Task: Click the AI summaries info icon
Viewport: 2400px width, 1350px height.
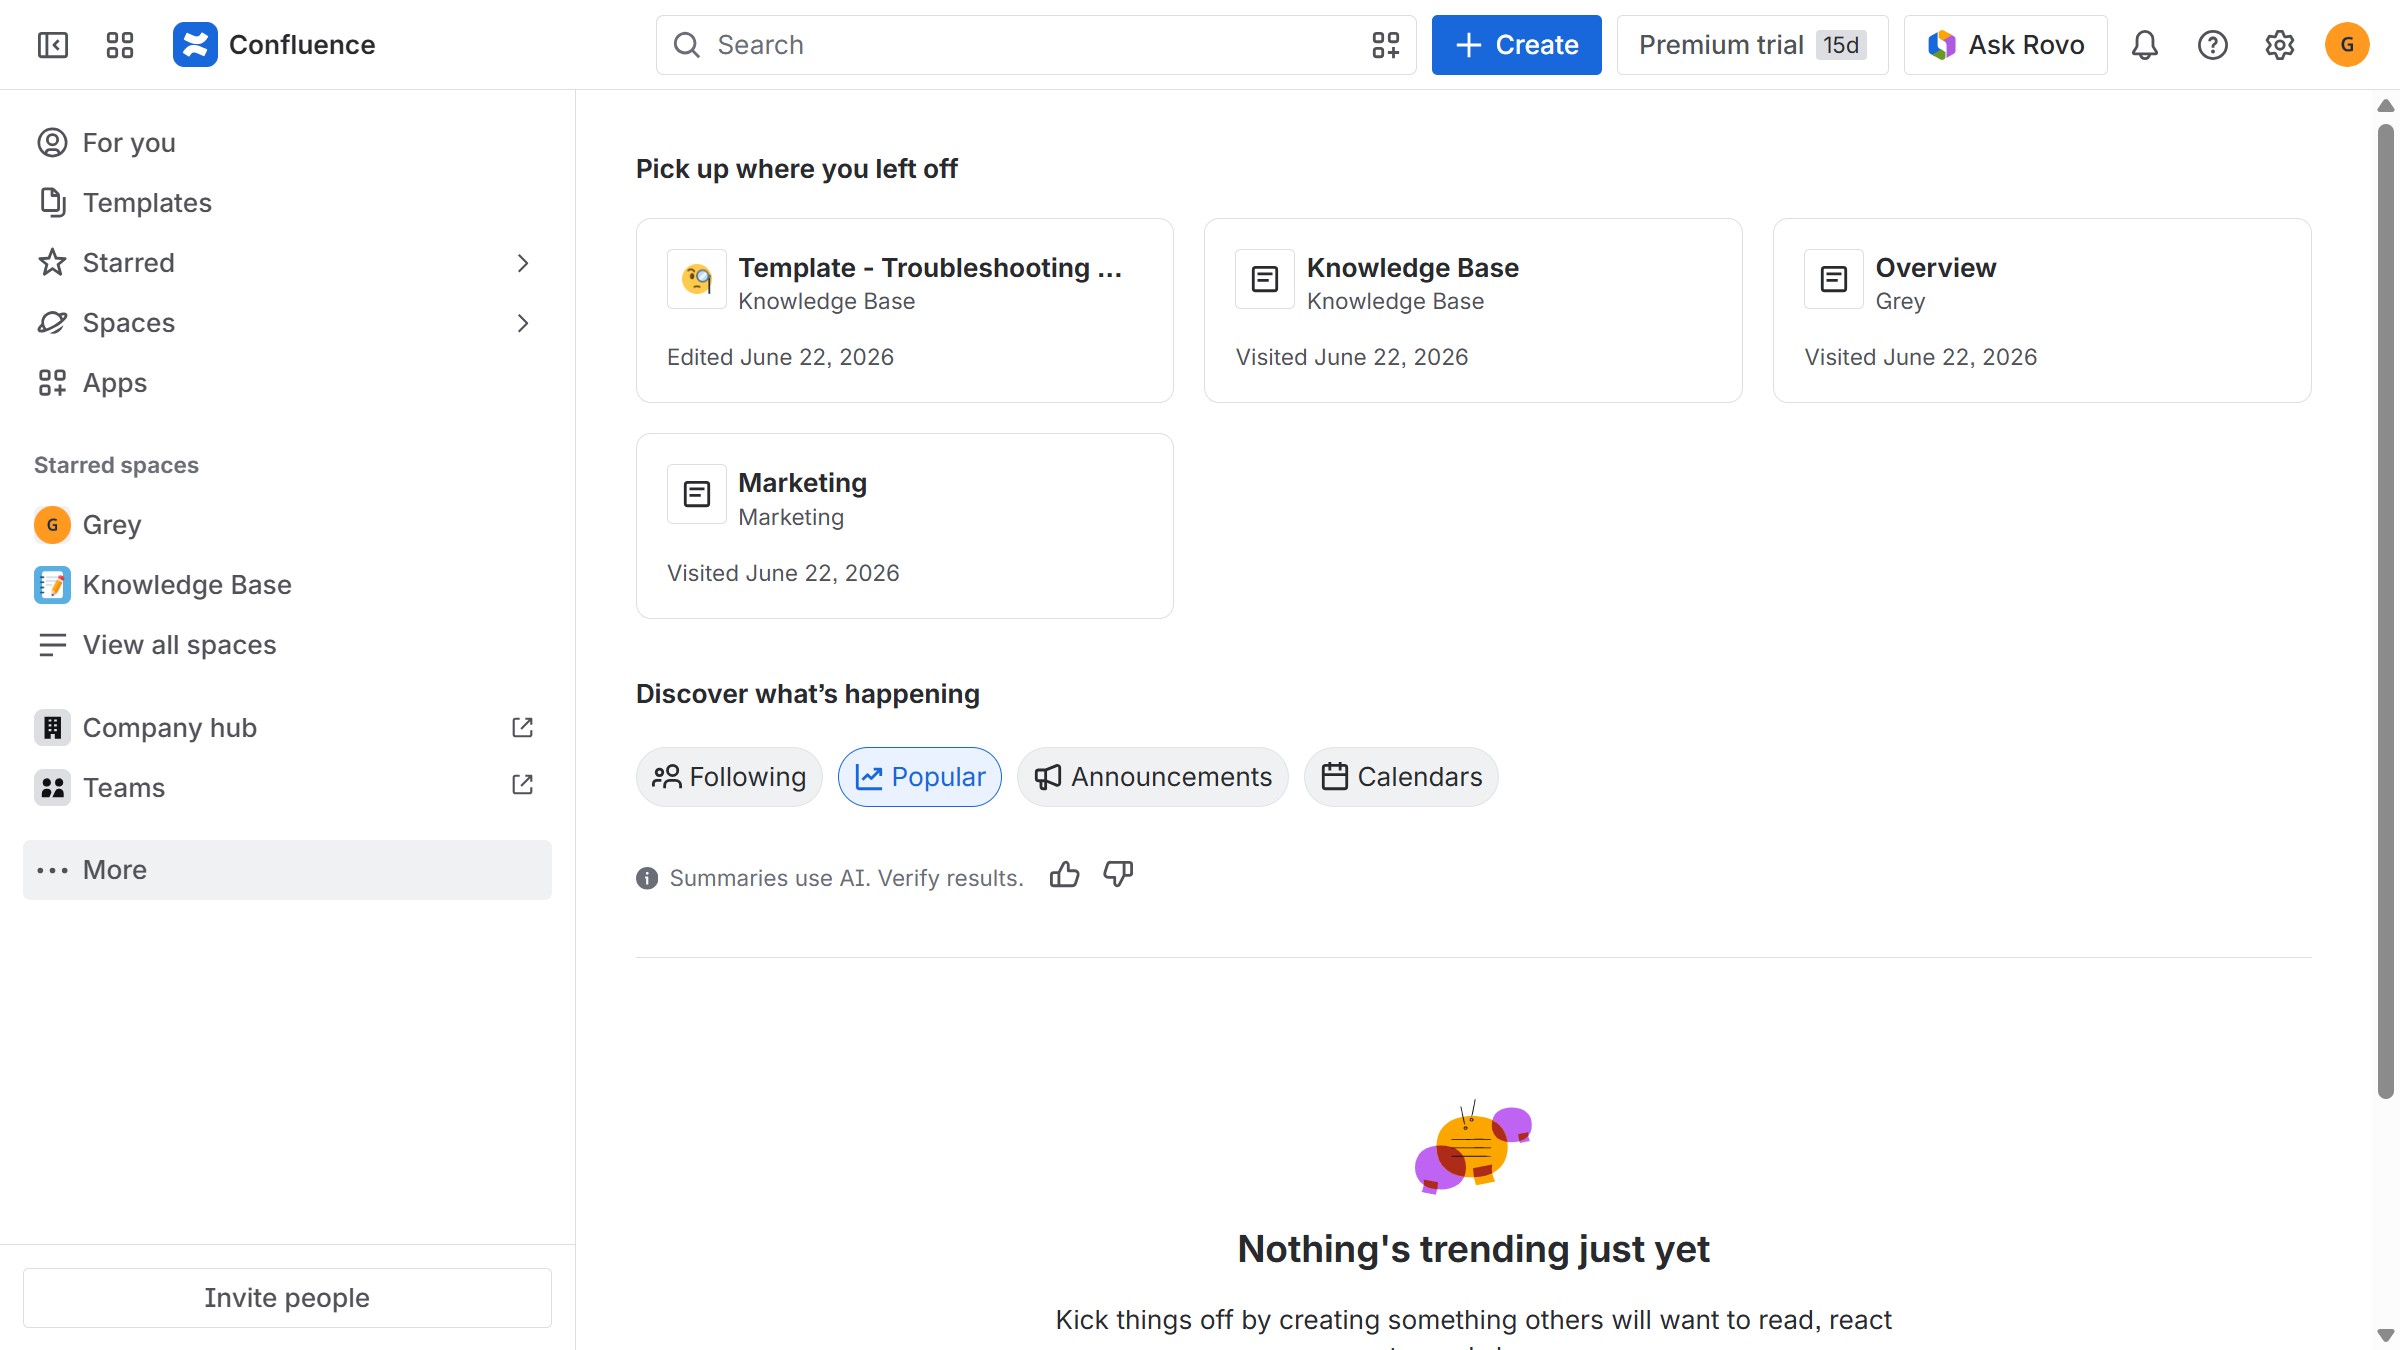Action: [x=647, y=878]
